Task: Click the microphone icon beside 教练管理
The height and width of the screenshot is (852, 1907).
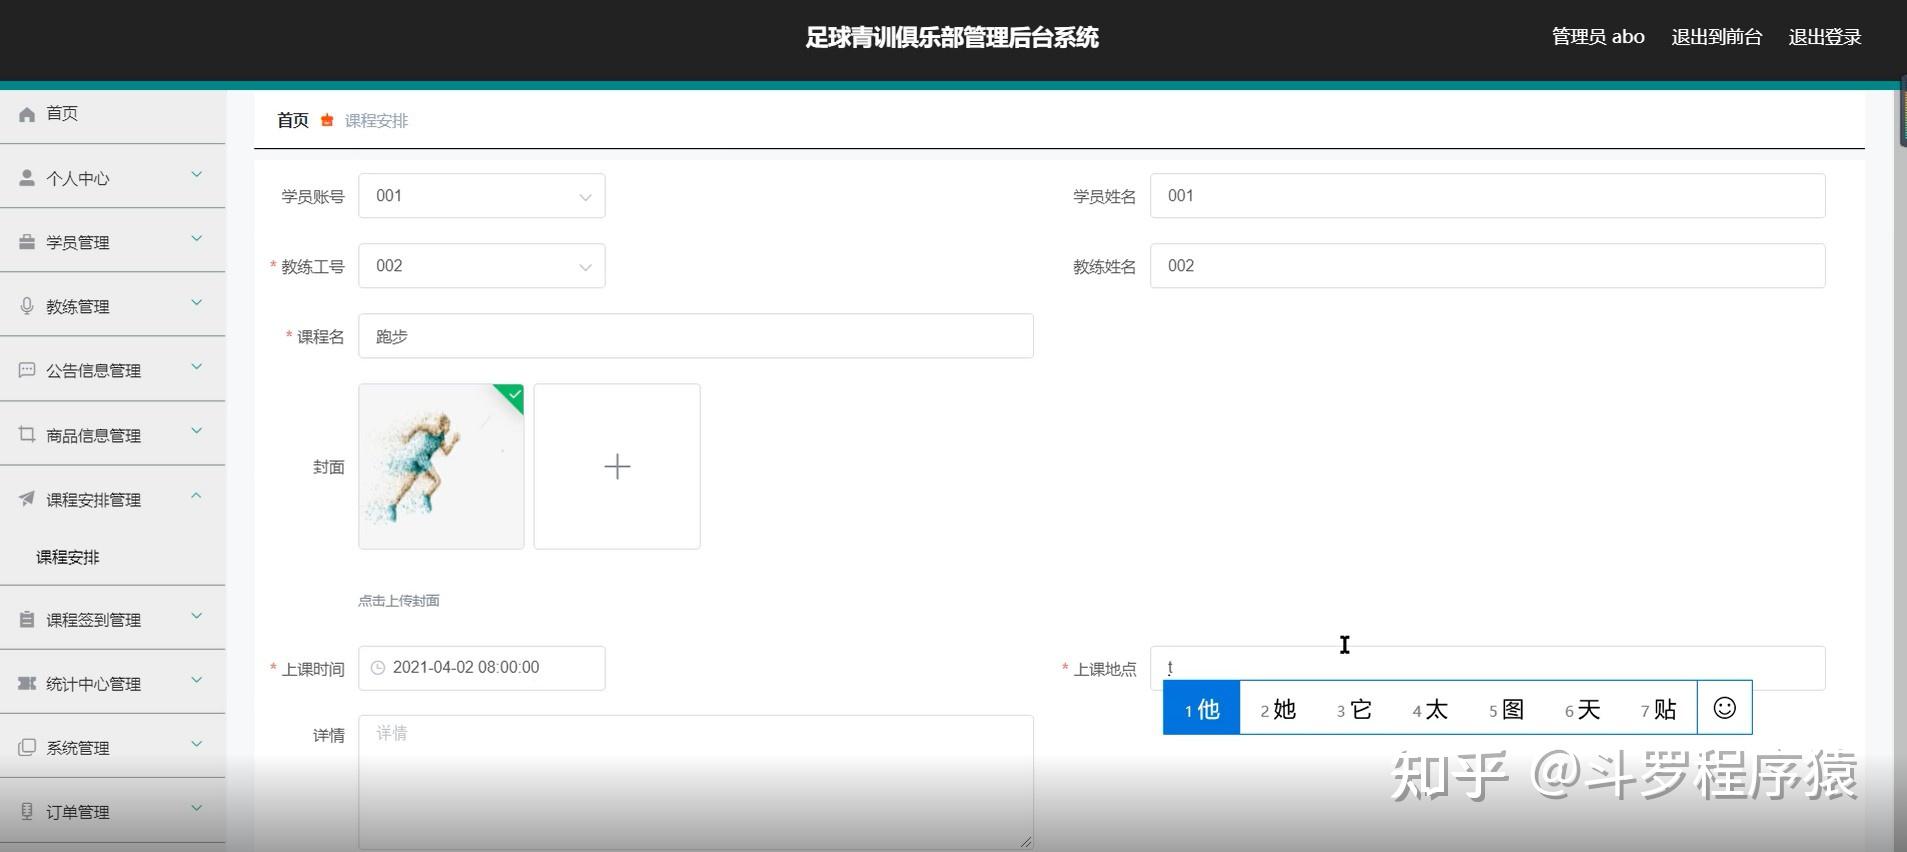Action: pos(27,306)
